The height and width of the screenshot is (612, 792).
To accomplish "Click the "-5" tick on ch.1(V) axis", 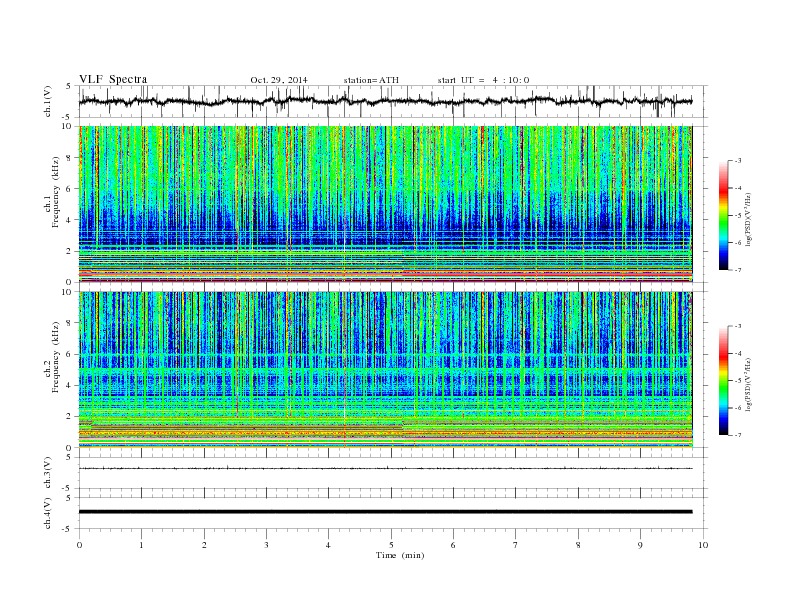I will pos(68,118).
